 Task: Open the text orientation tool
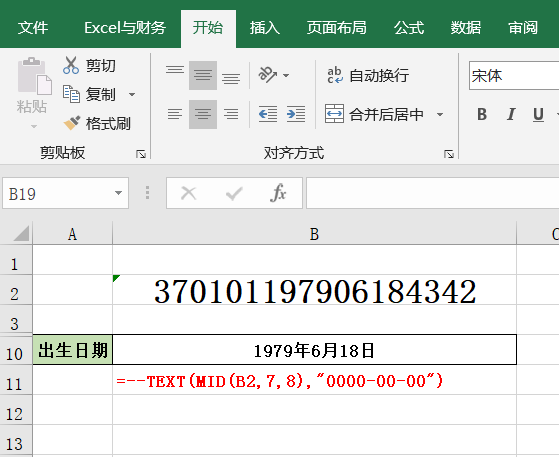(268, 75)
